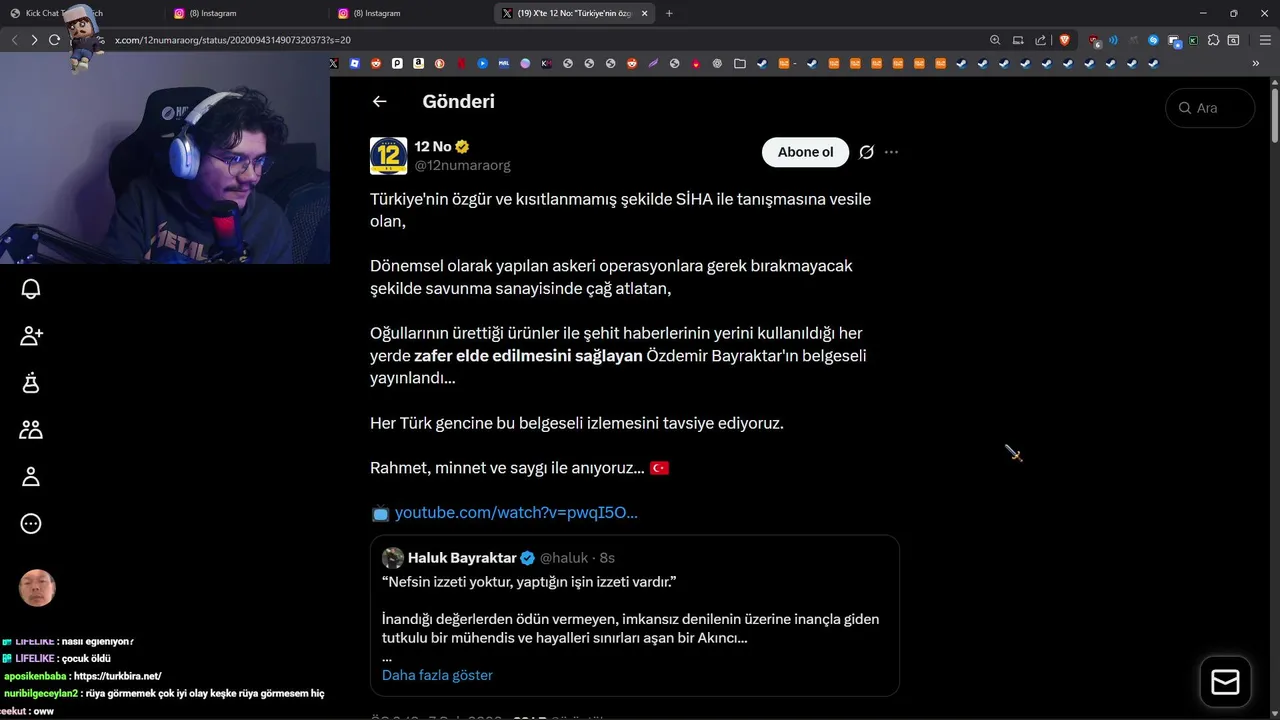Click the icon below the follow icon
This screenshot has height=720, width=1280.
(x=31, y=383)
